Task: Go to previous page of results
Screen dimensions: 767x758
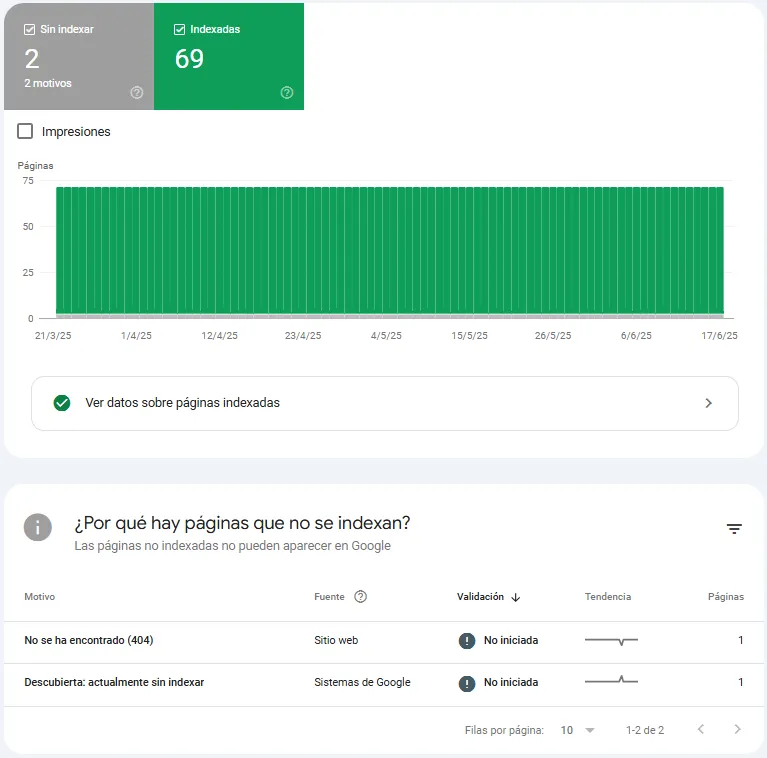Action: coord(700,729)
